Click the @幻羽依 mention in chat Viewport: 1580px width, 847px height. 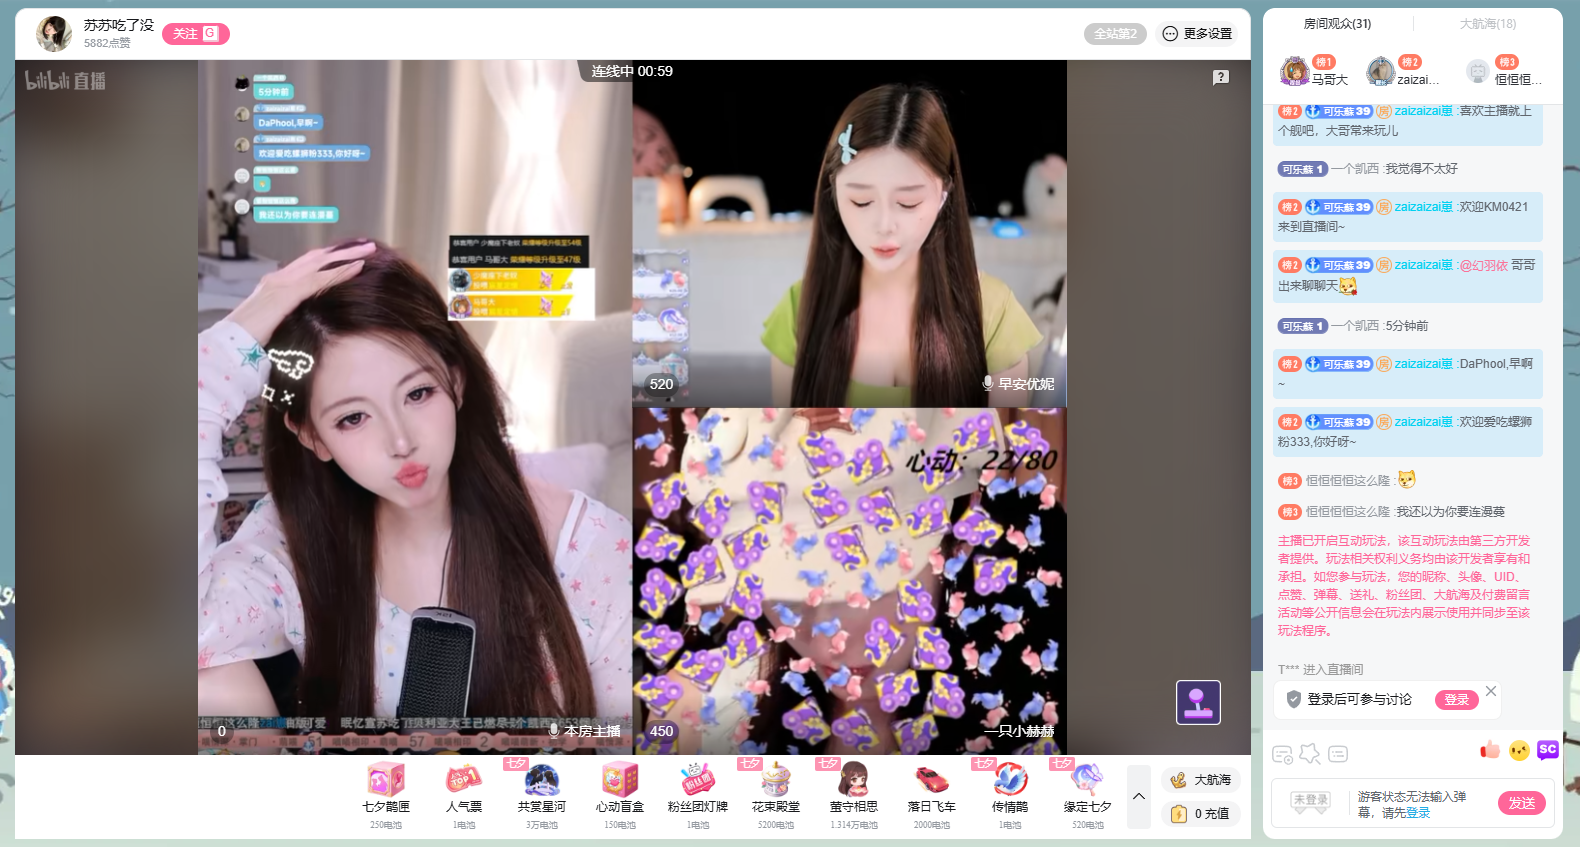pyautogui.click(x=1483, y=265)
